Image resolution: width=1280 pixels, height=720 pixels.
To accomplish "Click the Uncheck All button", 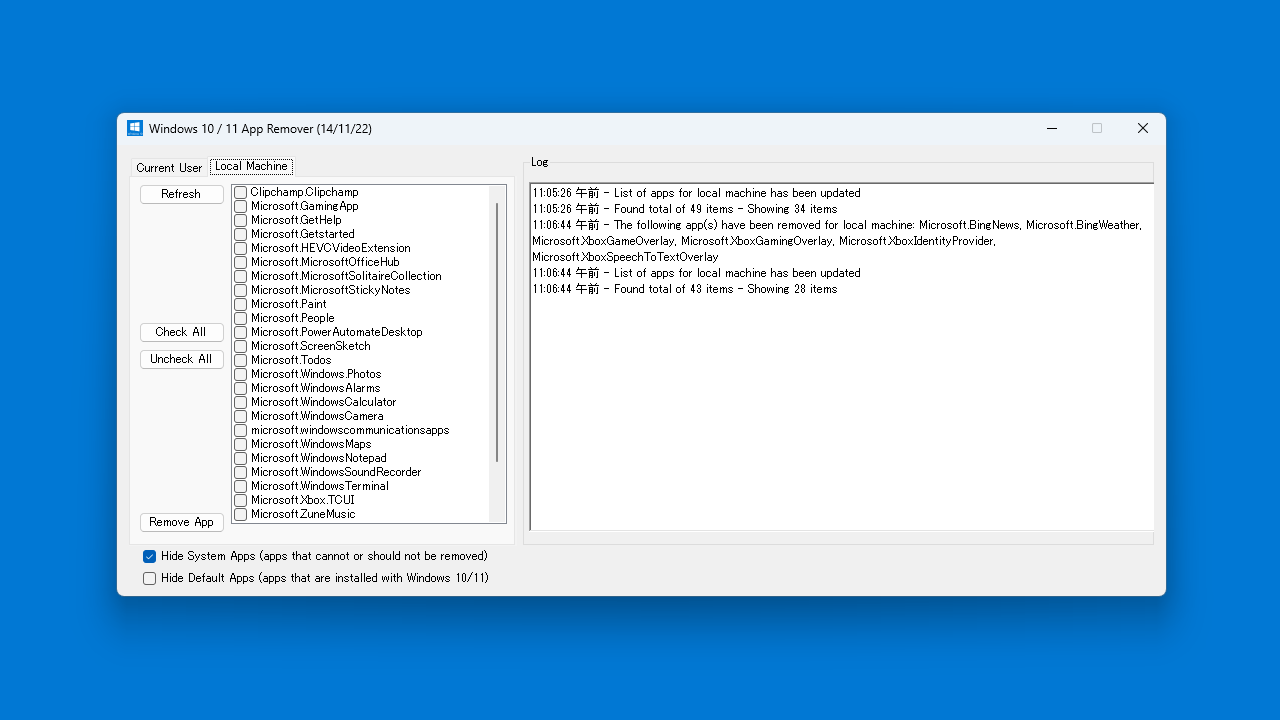I will click(181, 359).
